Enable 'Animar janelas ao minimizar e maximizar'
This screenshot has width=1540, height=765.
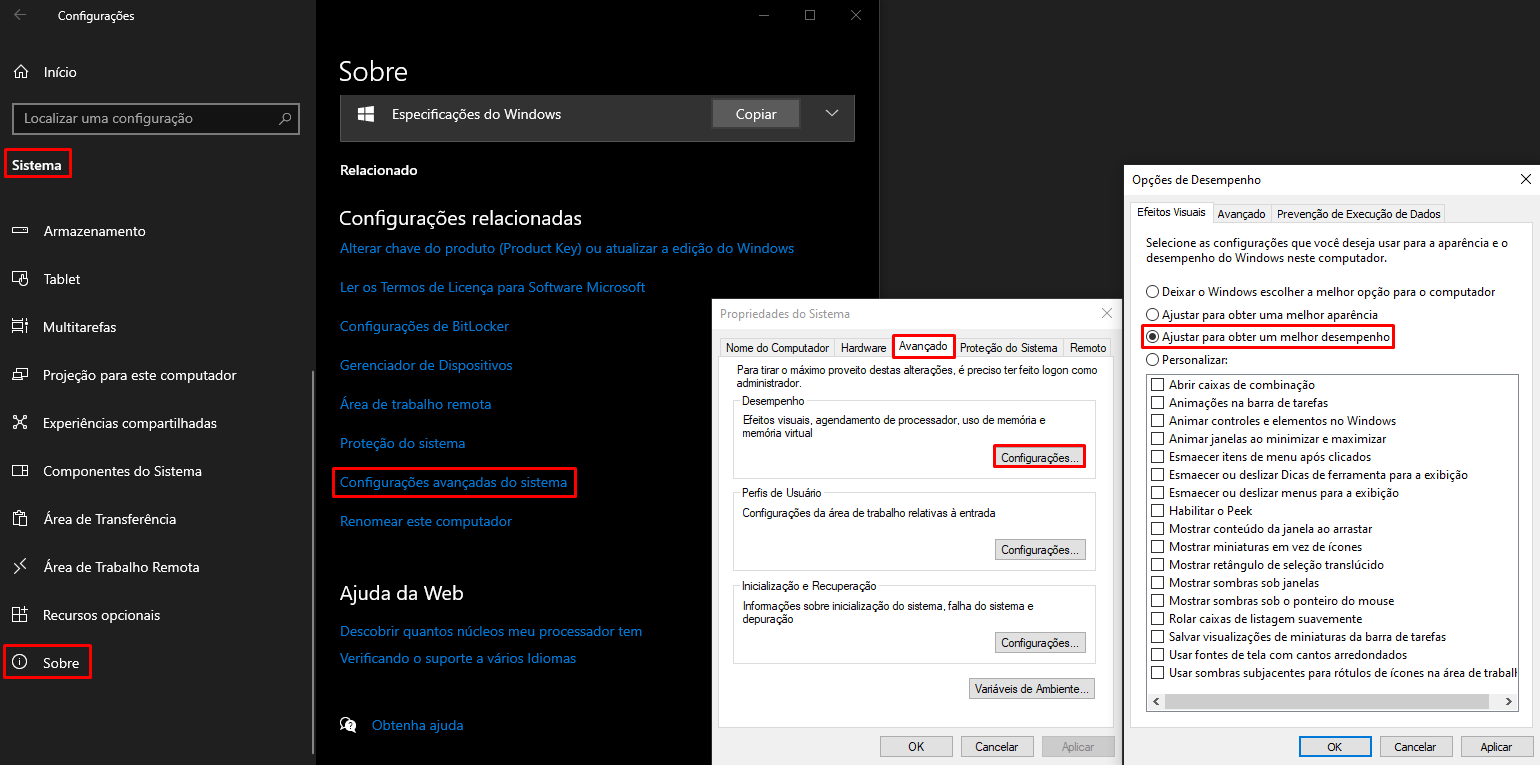click(1158, 439)
